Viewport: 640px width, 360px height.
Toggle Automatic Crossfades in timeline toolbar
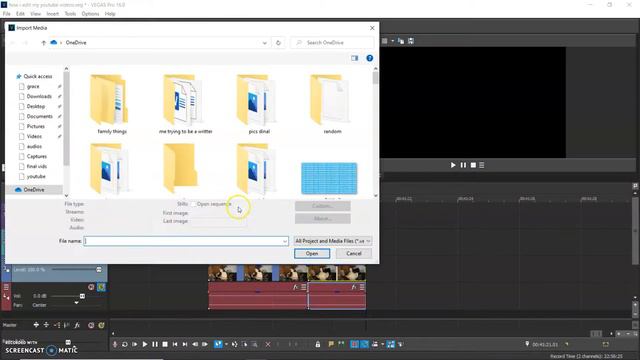tap(364, 344)
